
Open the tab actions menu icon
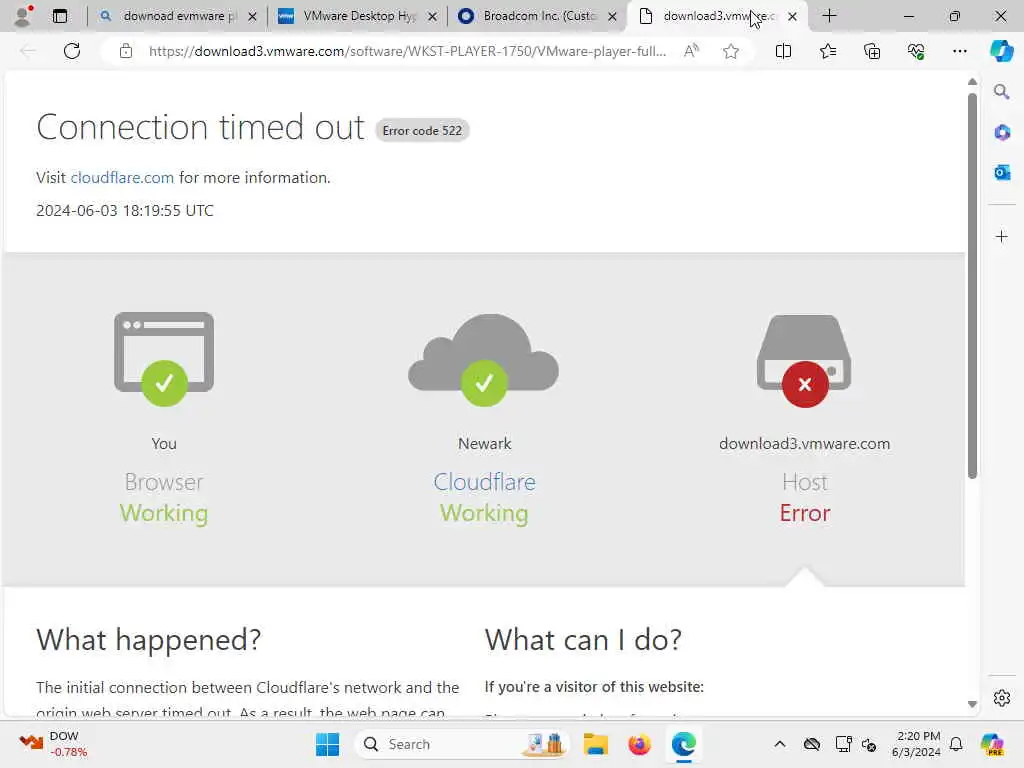[x=60, y=16]
